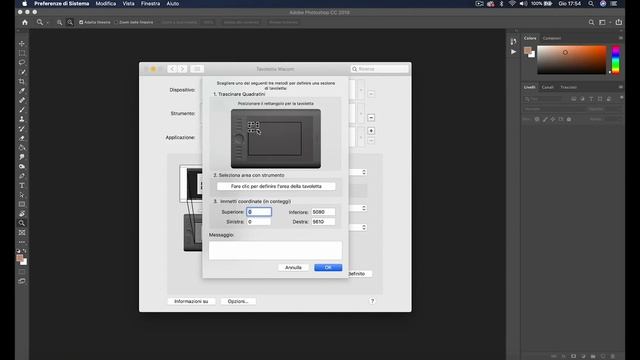Select the Zoom tool in left toolbar

[22, 223]
